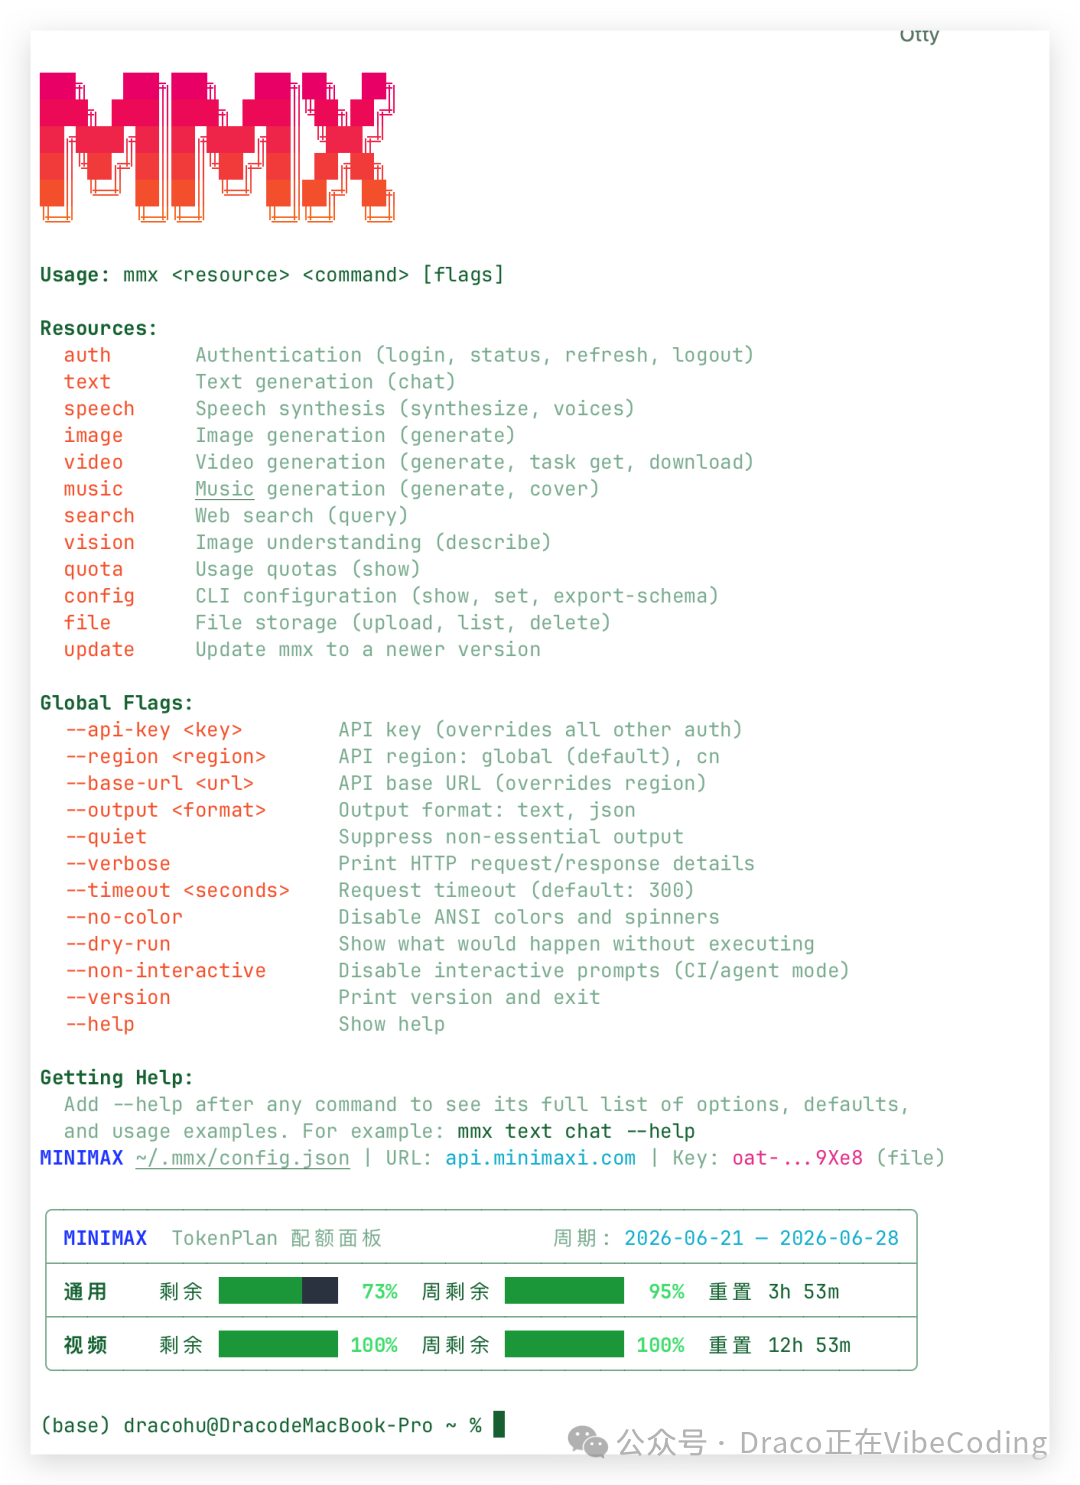Click the 'image' resource name
Image resolution: width=1080 pixels, height=1485 pixels.
coord(93,435)
